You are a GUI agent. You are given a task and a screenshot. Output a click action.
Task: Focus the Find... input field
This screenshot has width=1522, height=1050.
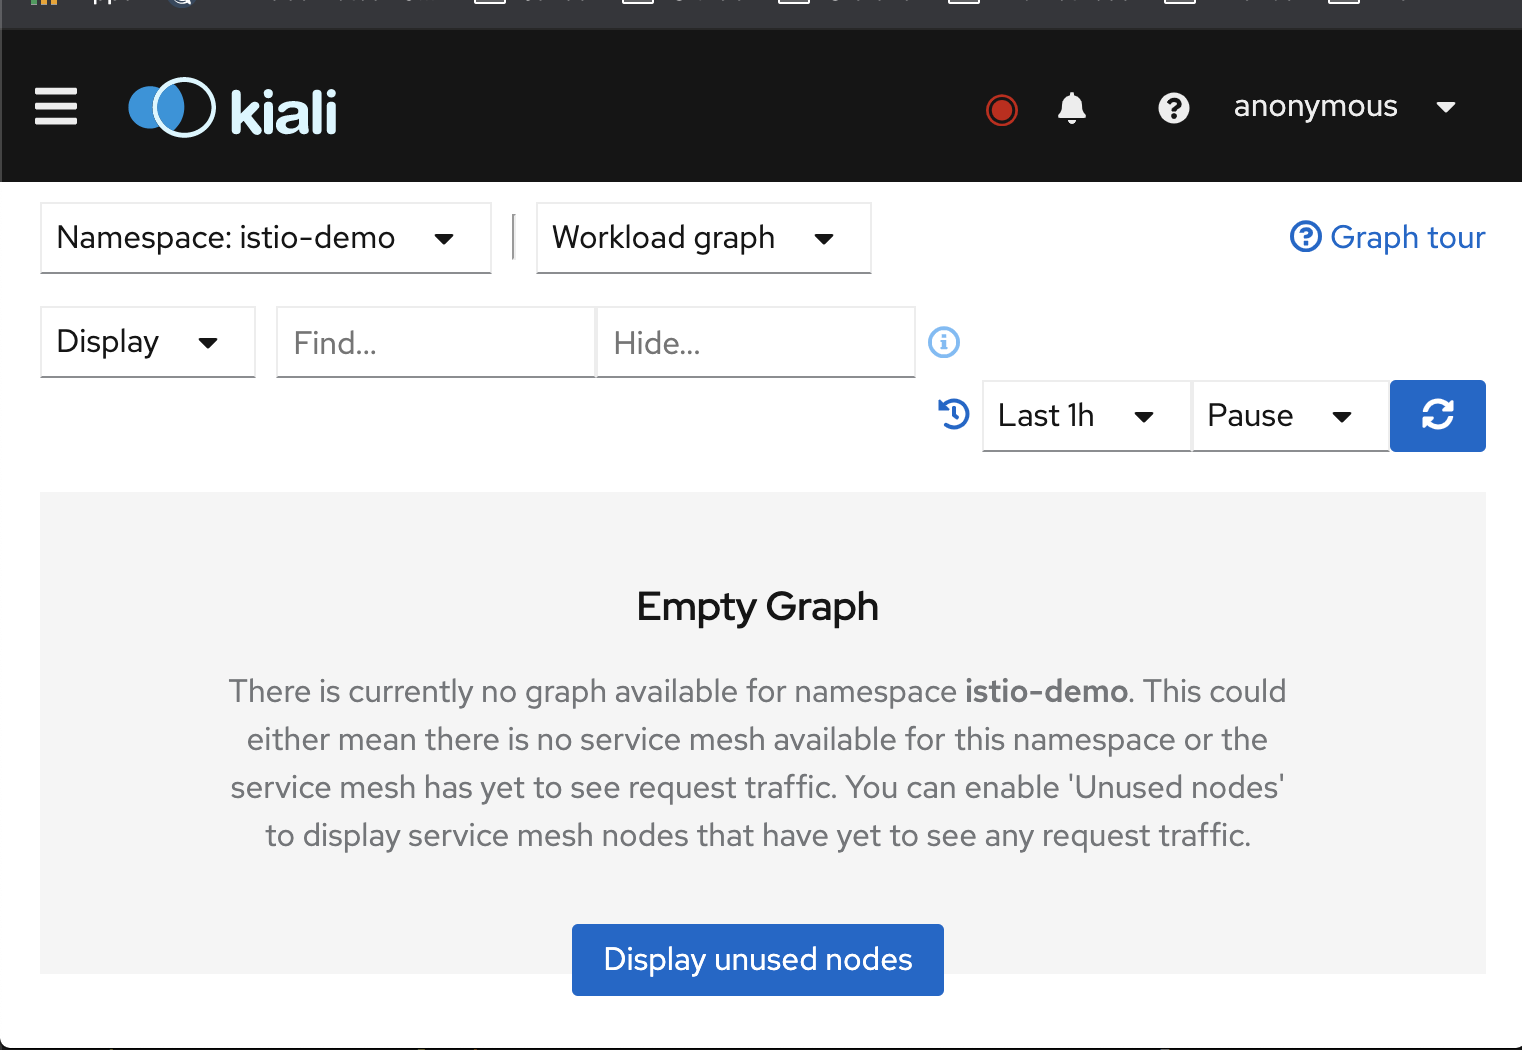coord(436,342)
